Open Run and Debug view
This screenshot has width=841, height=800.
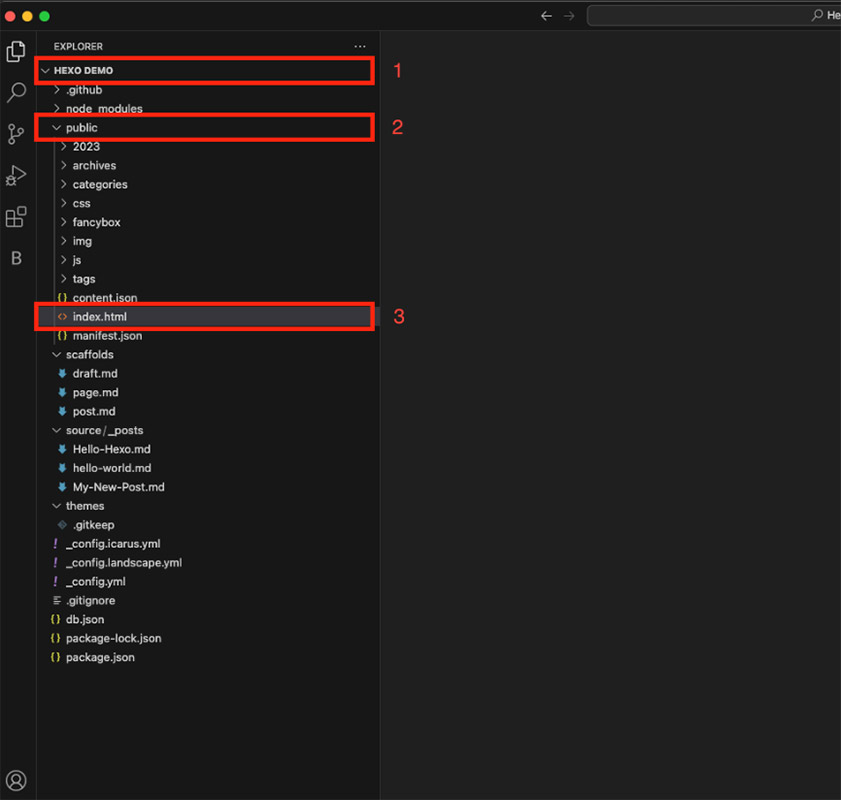16,175
